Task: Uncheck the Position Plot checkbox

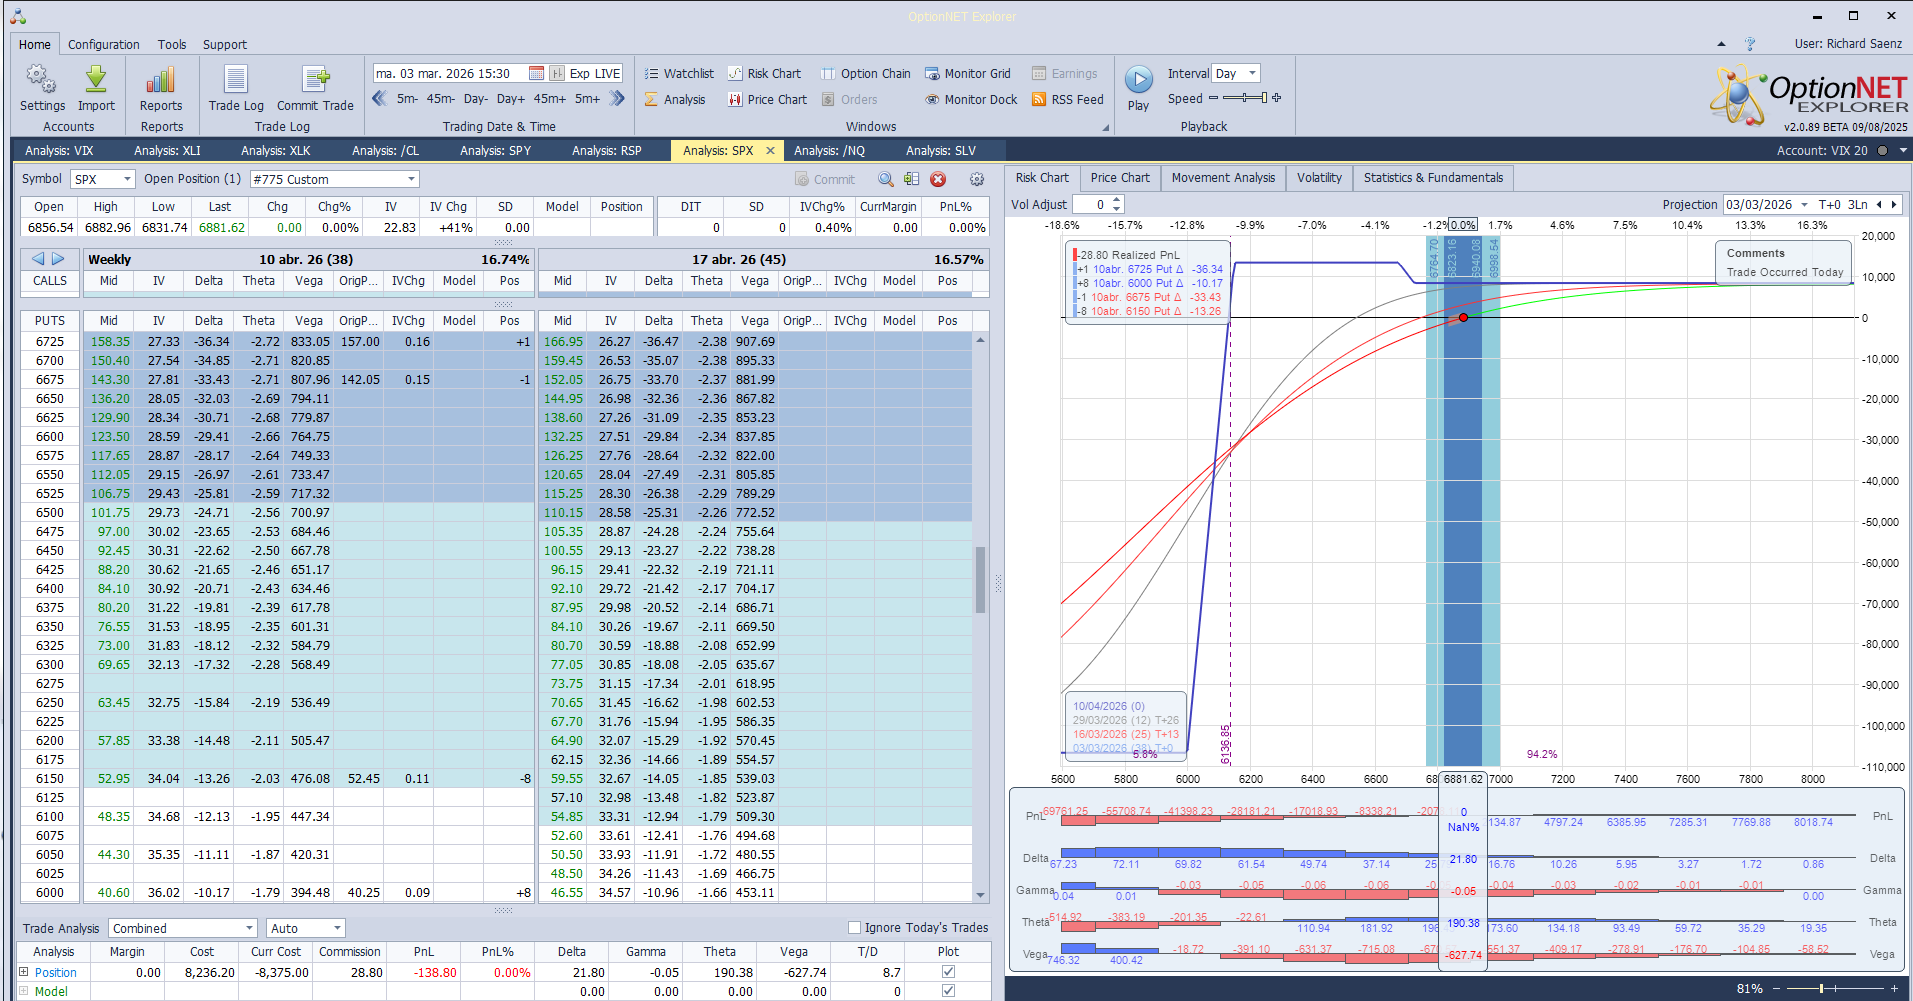Action: pos(948,972)
